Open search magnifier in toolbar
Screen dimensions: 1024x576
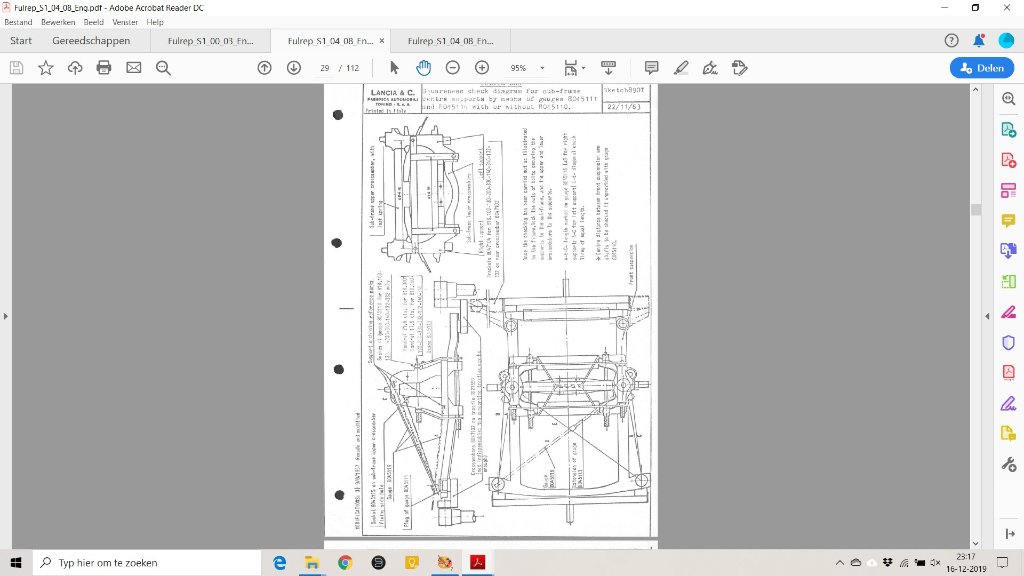point(163,68)
